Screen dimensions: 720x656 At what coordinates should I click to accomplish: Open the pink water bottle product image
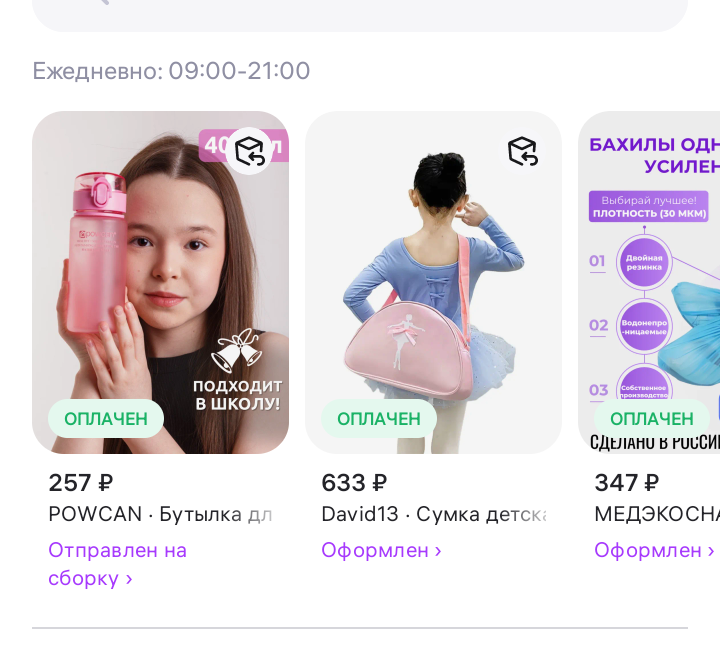click(x=160, y=282)
